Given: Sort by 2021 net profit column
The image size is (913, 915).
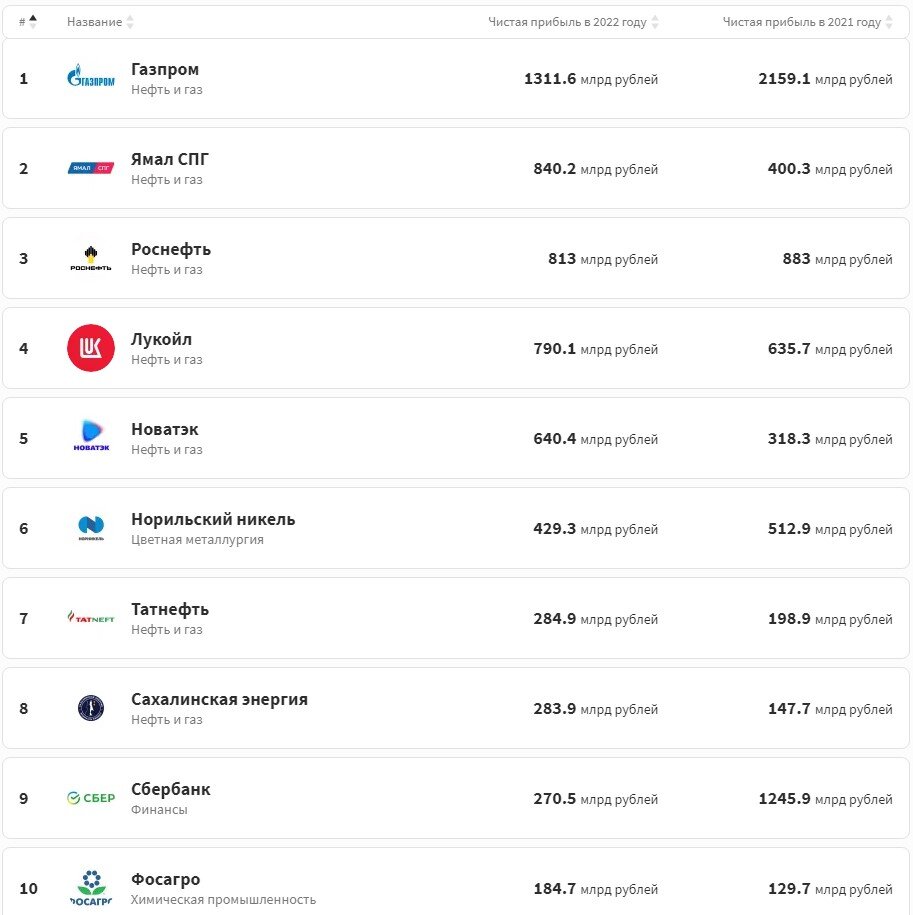Looking at the screenshot, I should [x=888, y=22].
